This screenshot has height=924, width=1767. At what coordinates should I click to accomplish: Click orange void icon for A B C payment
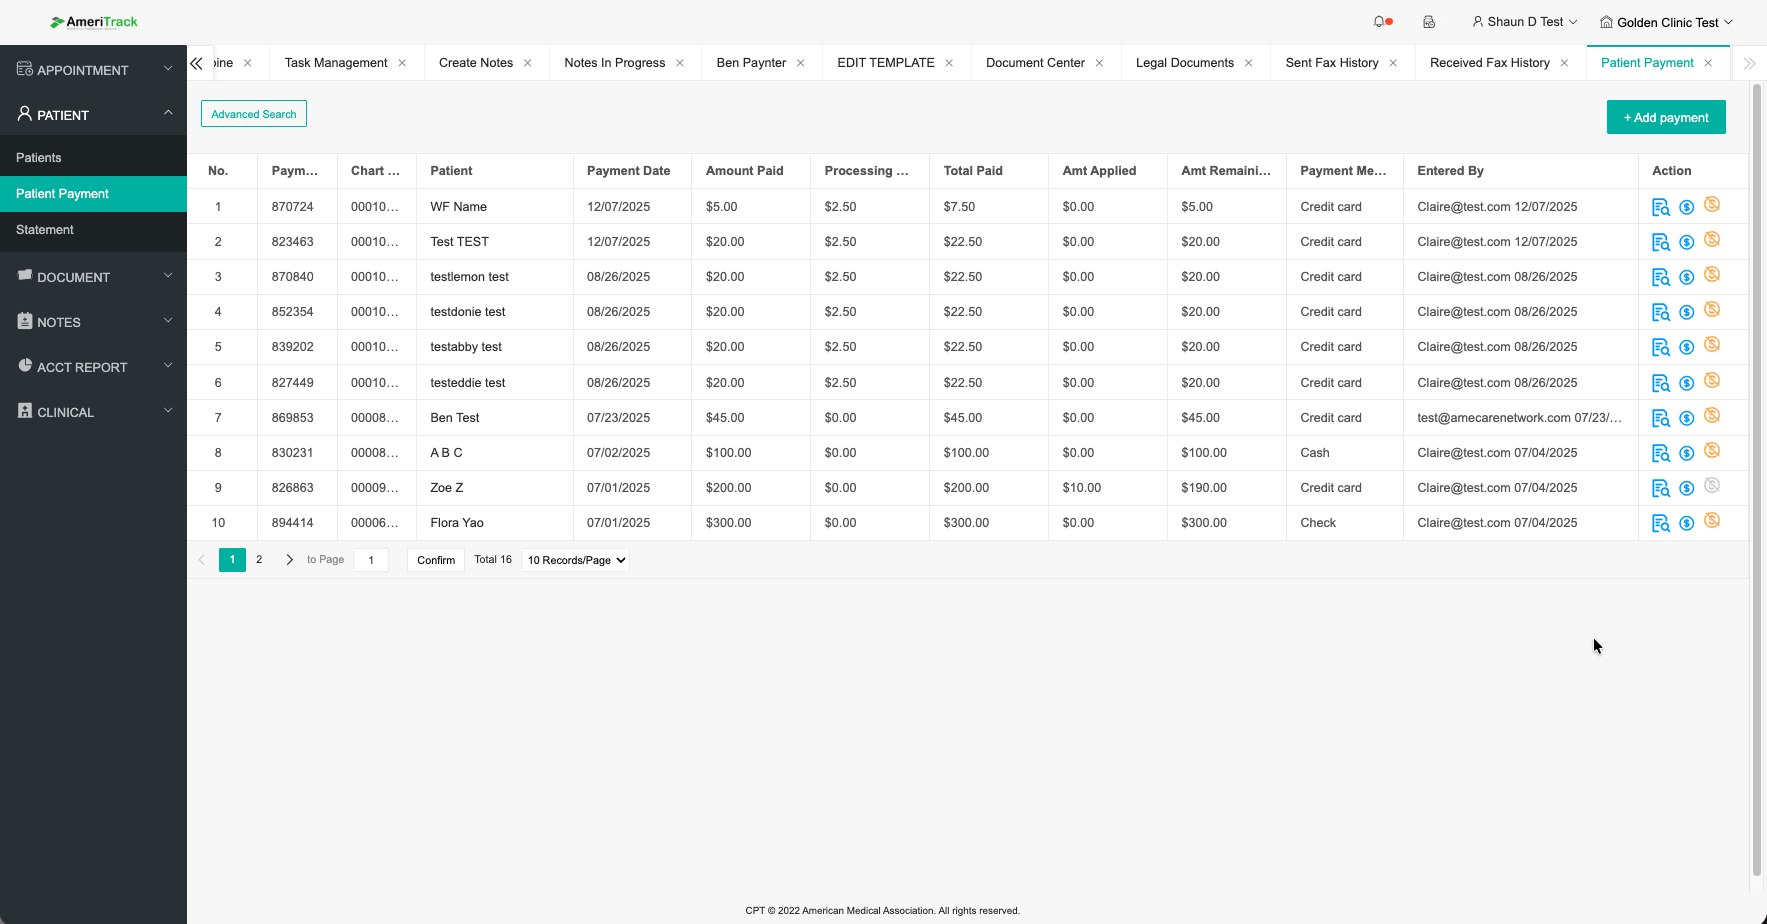1712,451
